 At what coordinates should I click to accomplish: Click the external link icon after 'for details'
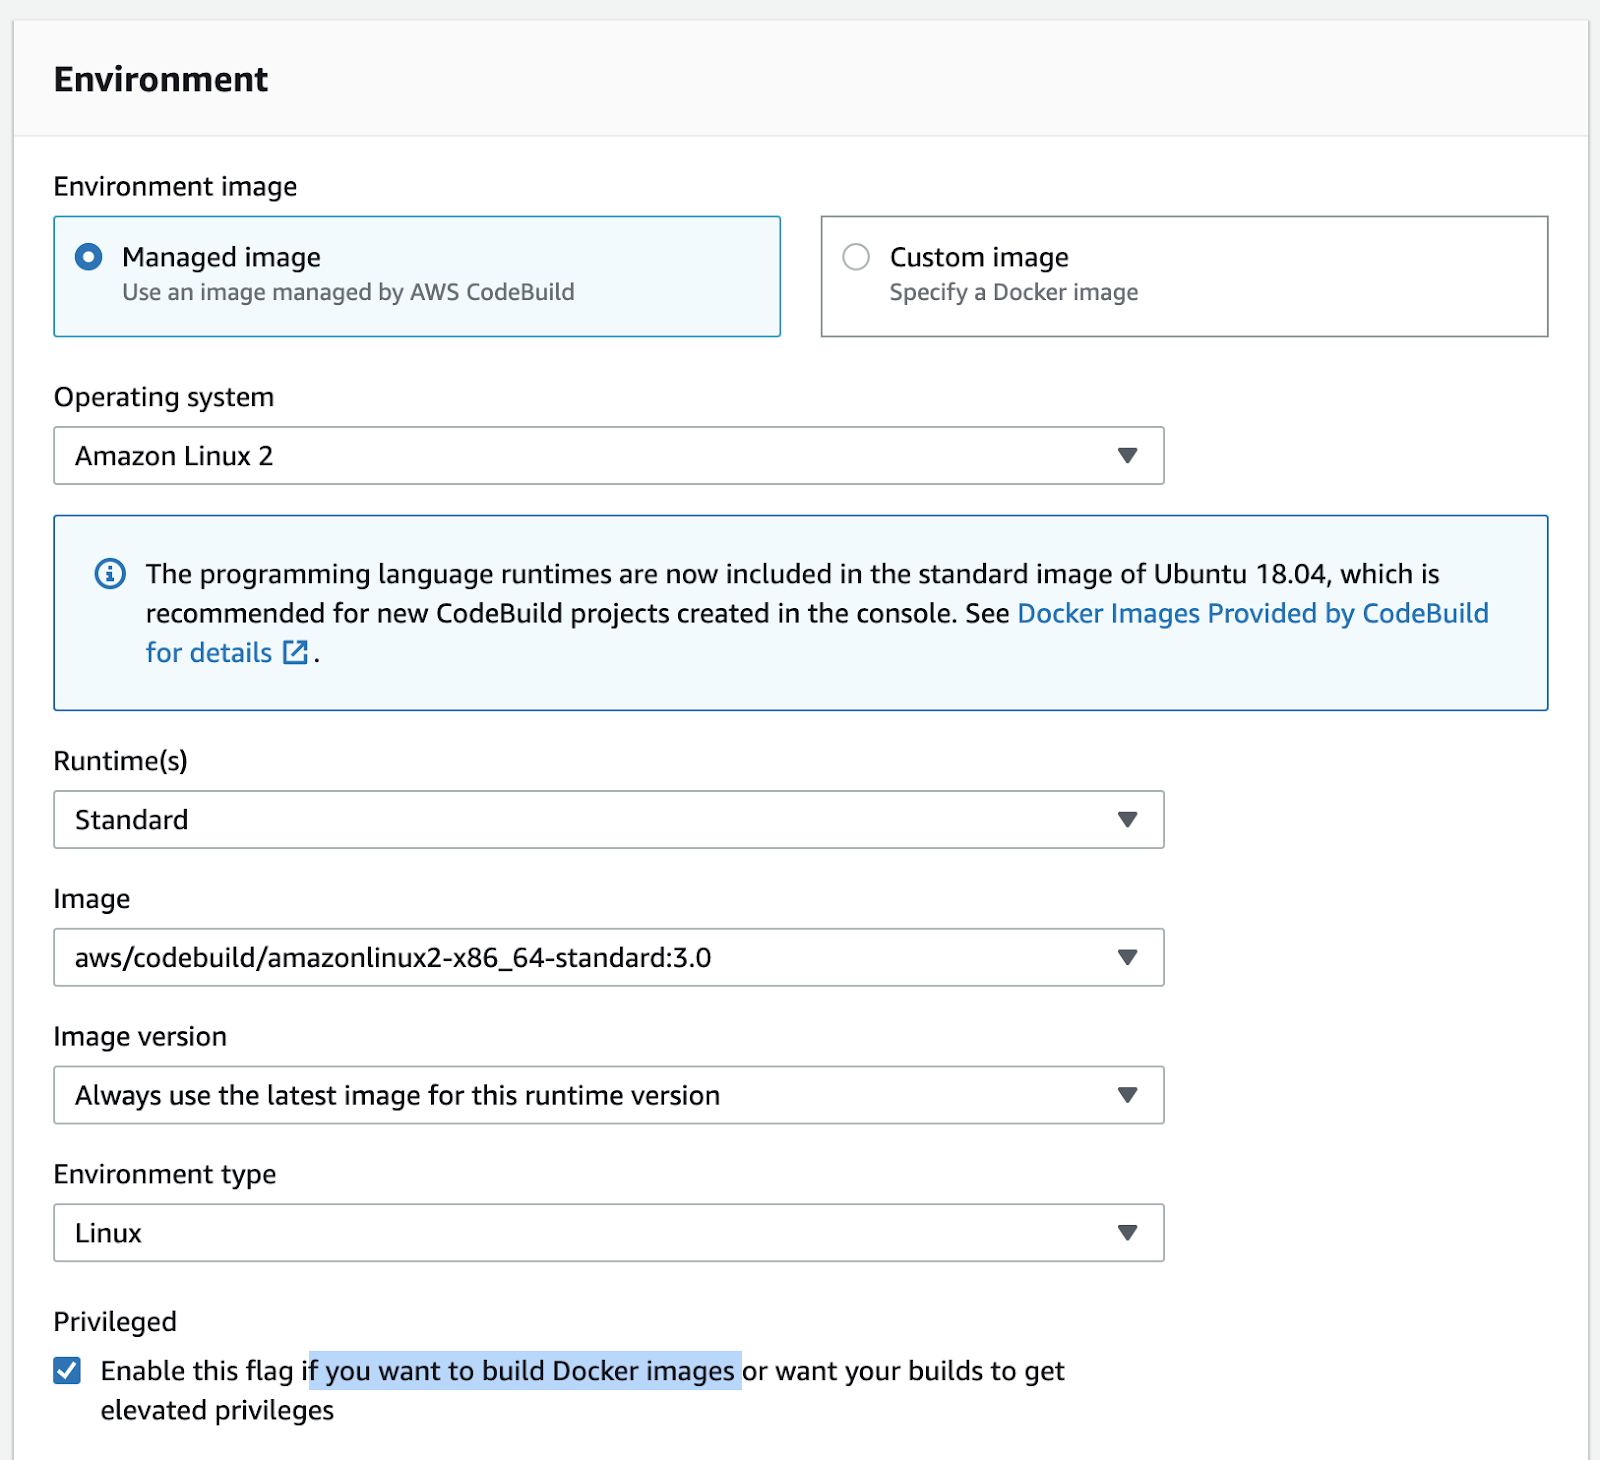[295, 653]
